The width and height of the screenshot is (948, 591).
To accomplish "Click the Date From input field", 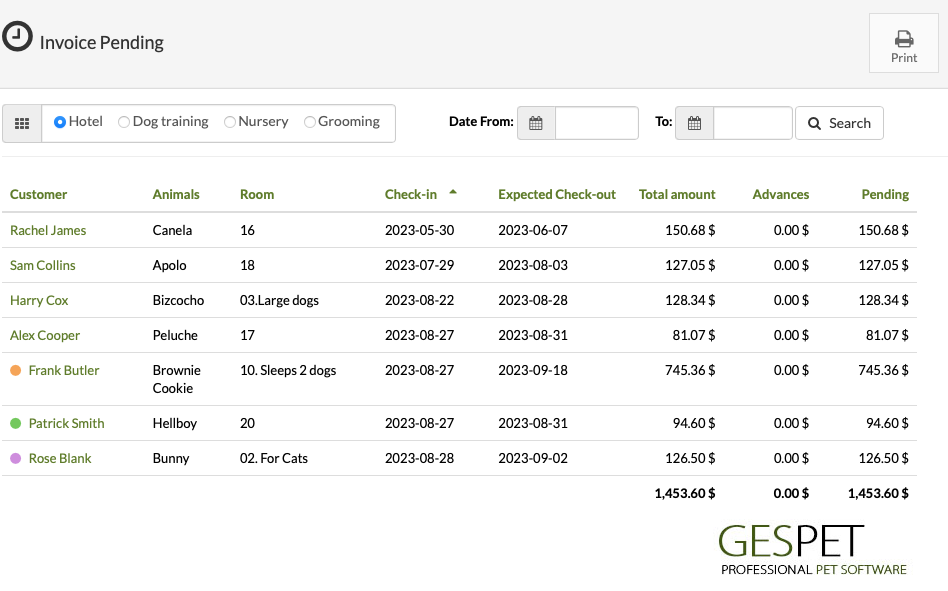I will coord(597,123).
